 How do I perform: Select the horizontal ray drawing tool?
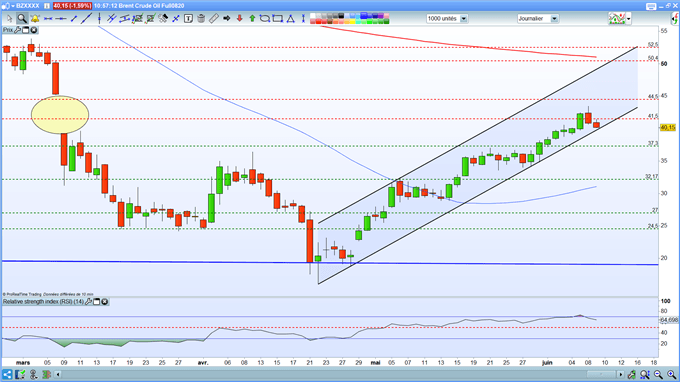pos(61,18)
